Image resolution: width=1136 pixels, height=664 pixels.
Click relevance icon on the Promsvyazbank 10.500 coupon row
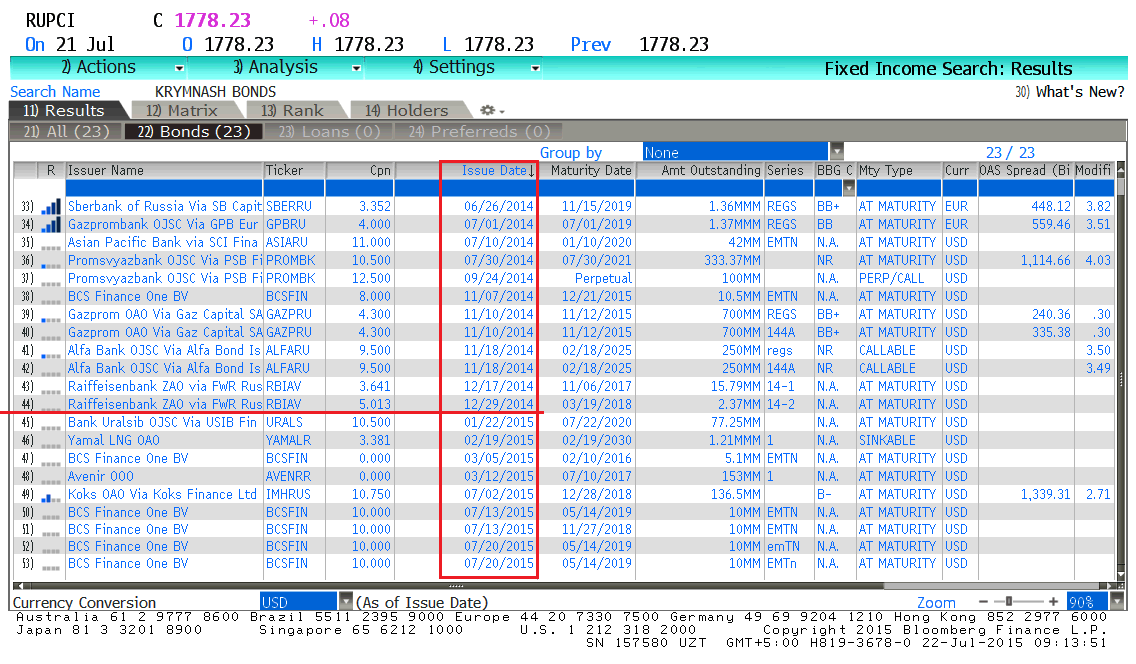pyautogui.click(x=51, y=262)
